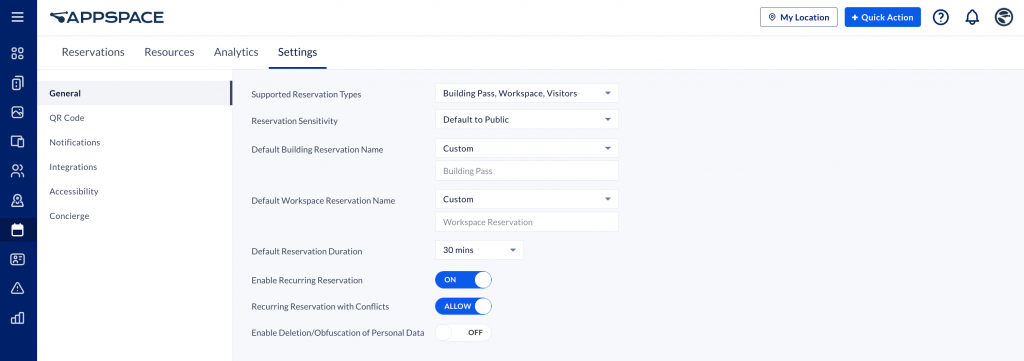Viewport: 1024px width, 361px height.
Task: Open the notifications bell icon
Action: pos(972,18)
